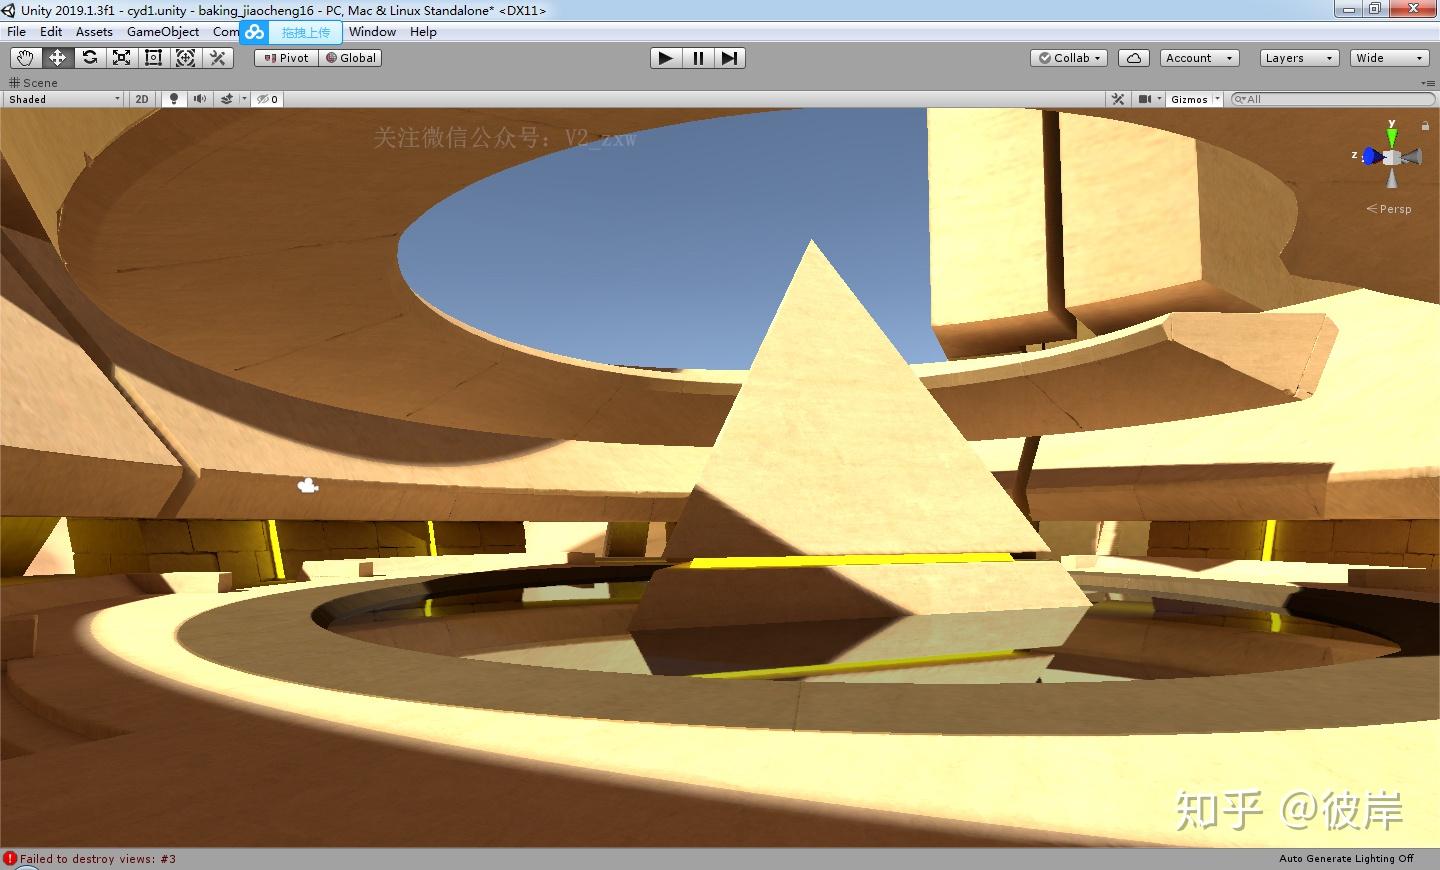Click the 拖拽上传 upload button

(305, 32)
